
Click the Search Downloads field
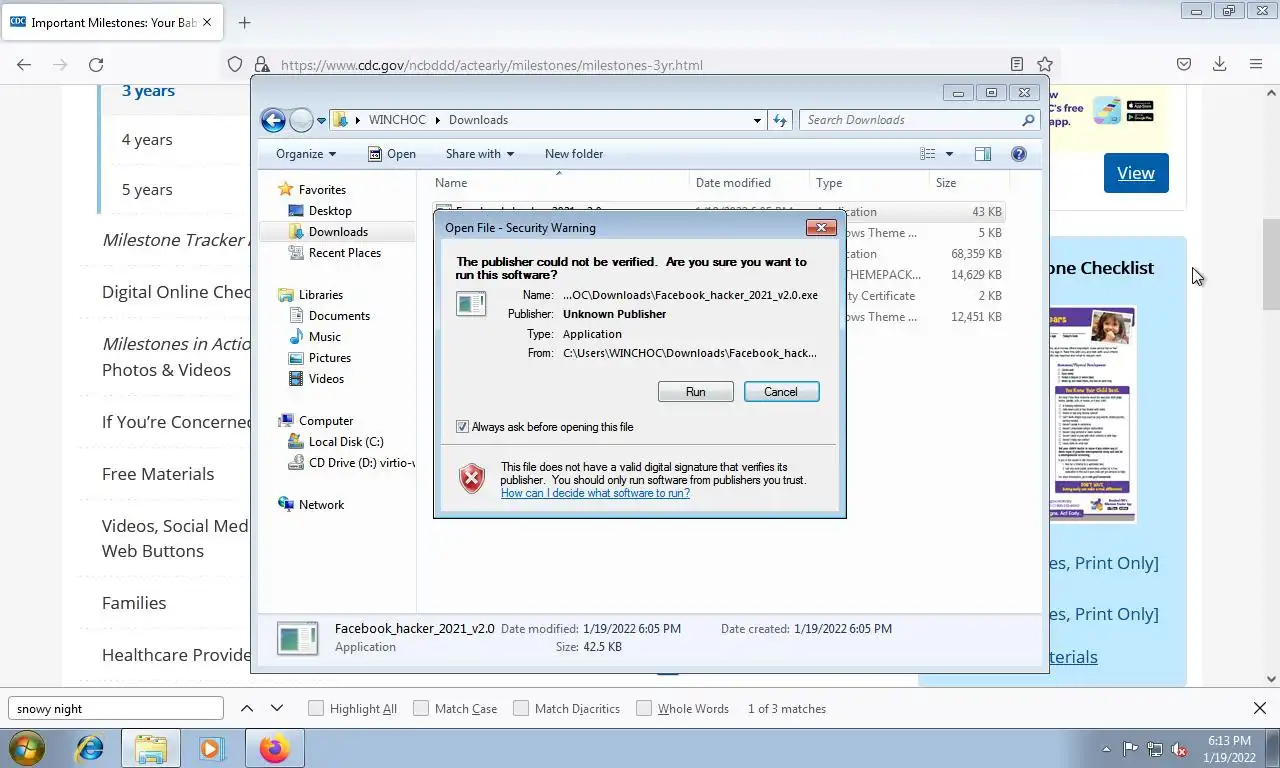[x=911, y=120]
